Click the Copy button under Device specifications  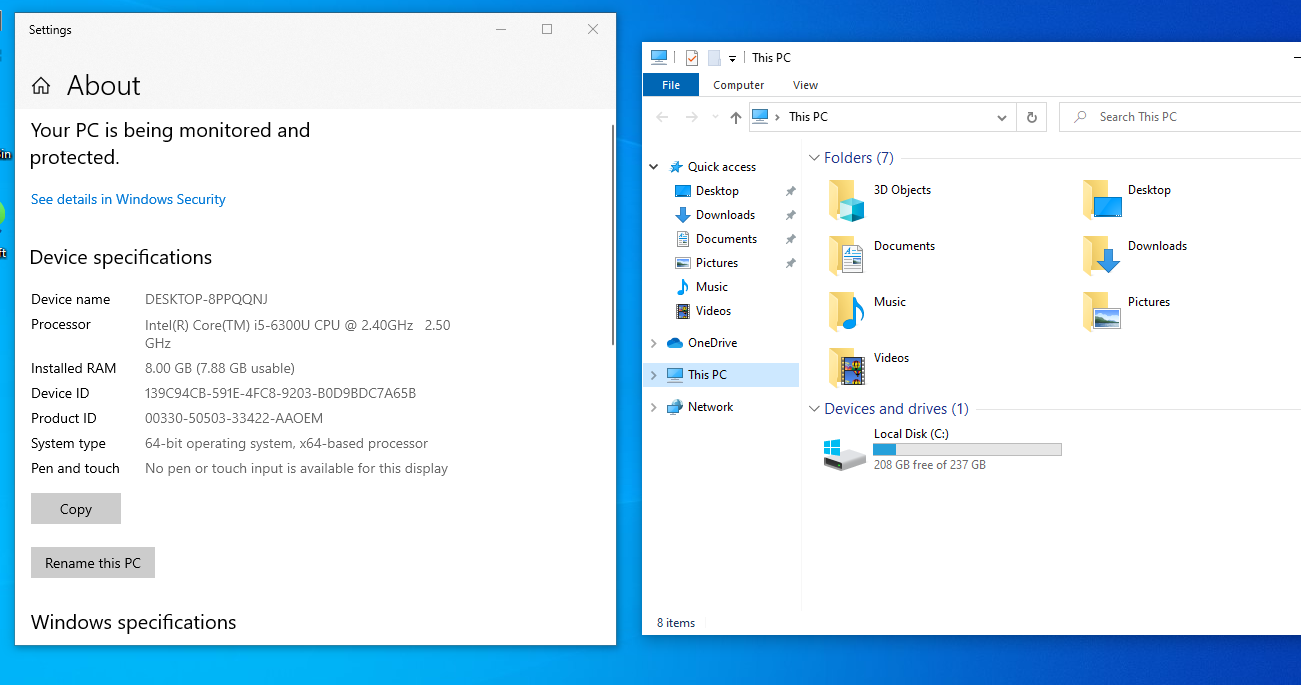tap(76, 509)
